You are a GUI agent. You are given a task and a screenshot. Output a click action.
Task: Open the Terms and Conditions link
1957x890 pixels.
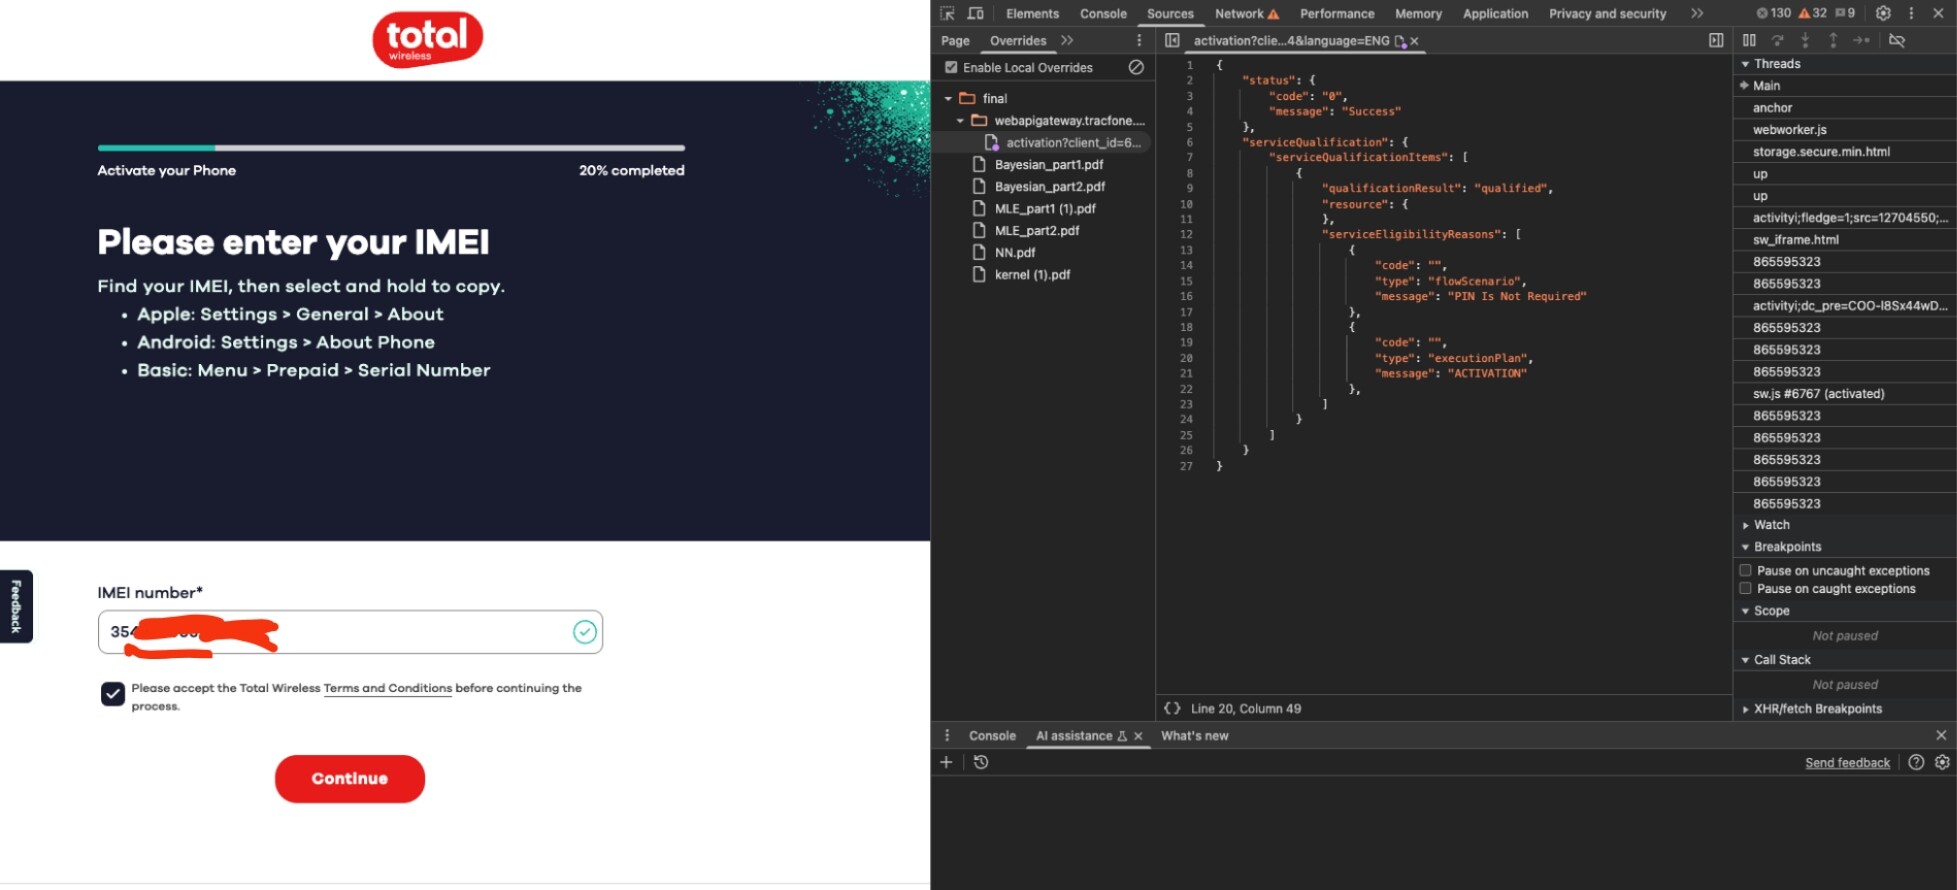coord(387,688)
